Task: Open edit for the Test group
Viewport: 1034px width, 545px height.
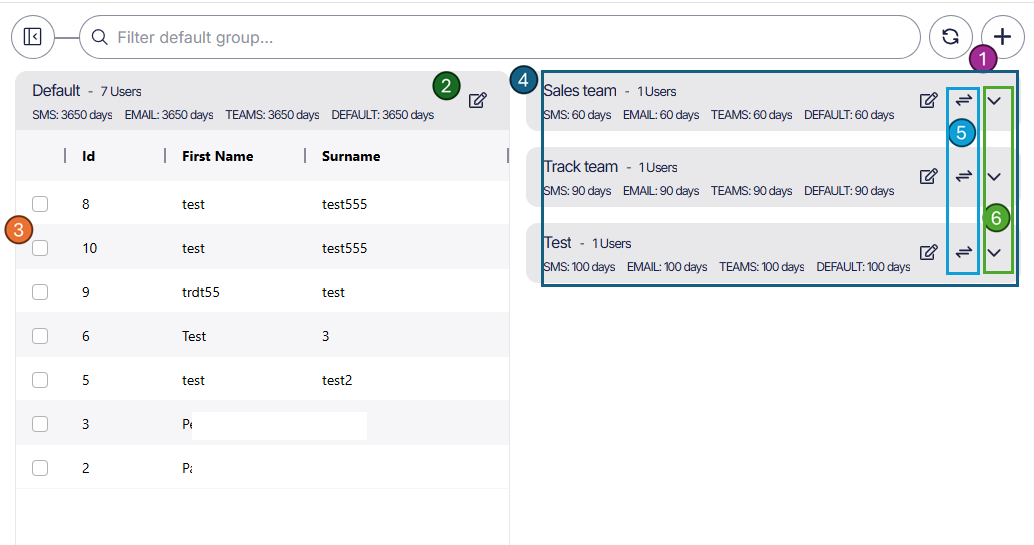Action: coord(928,252)
